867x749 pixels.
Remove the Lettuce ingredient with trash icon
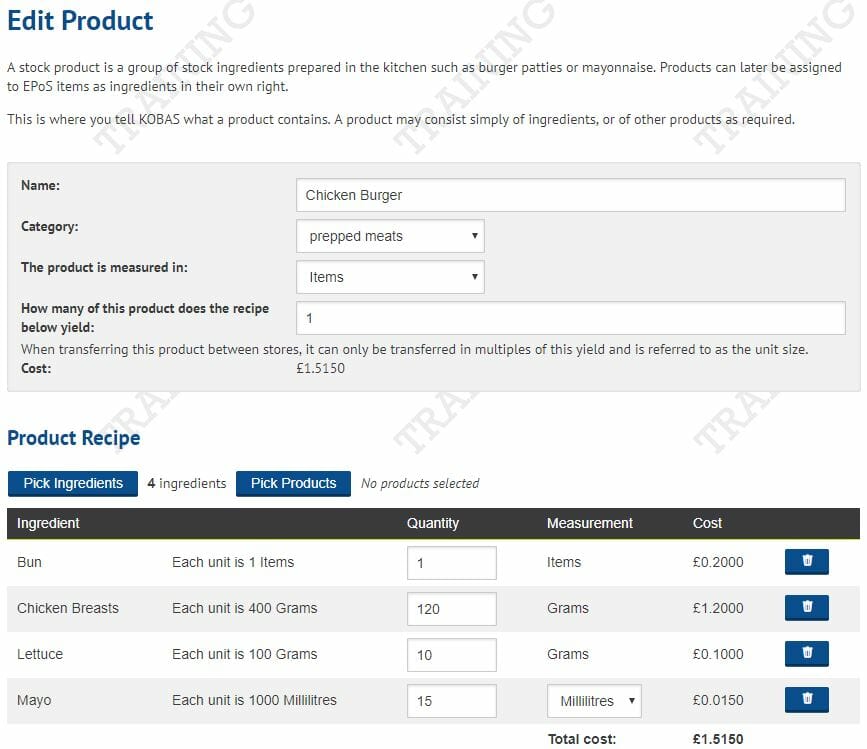(807, 654)
